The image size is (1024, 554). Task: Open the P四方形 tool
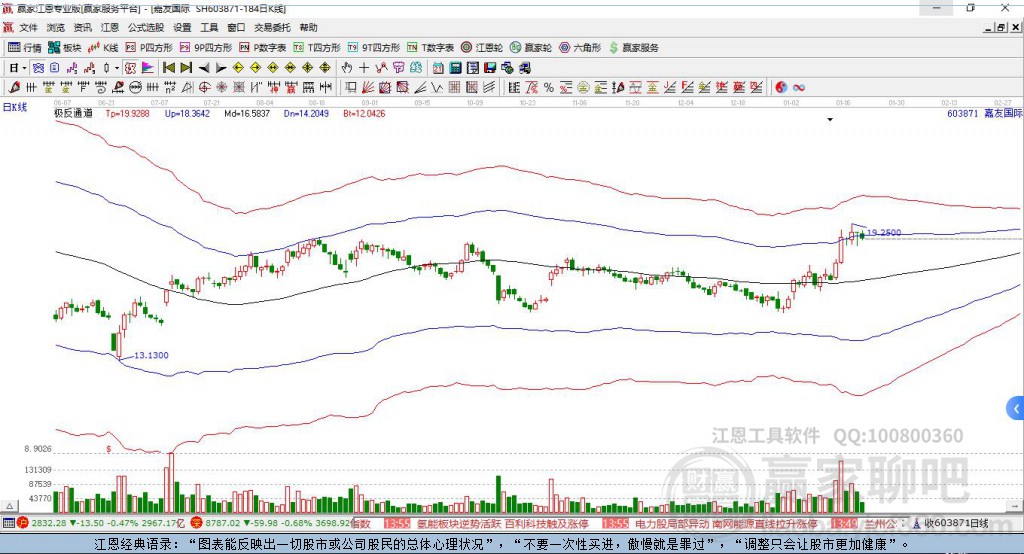tap(149, 48)
